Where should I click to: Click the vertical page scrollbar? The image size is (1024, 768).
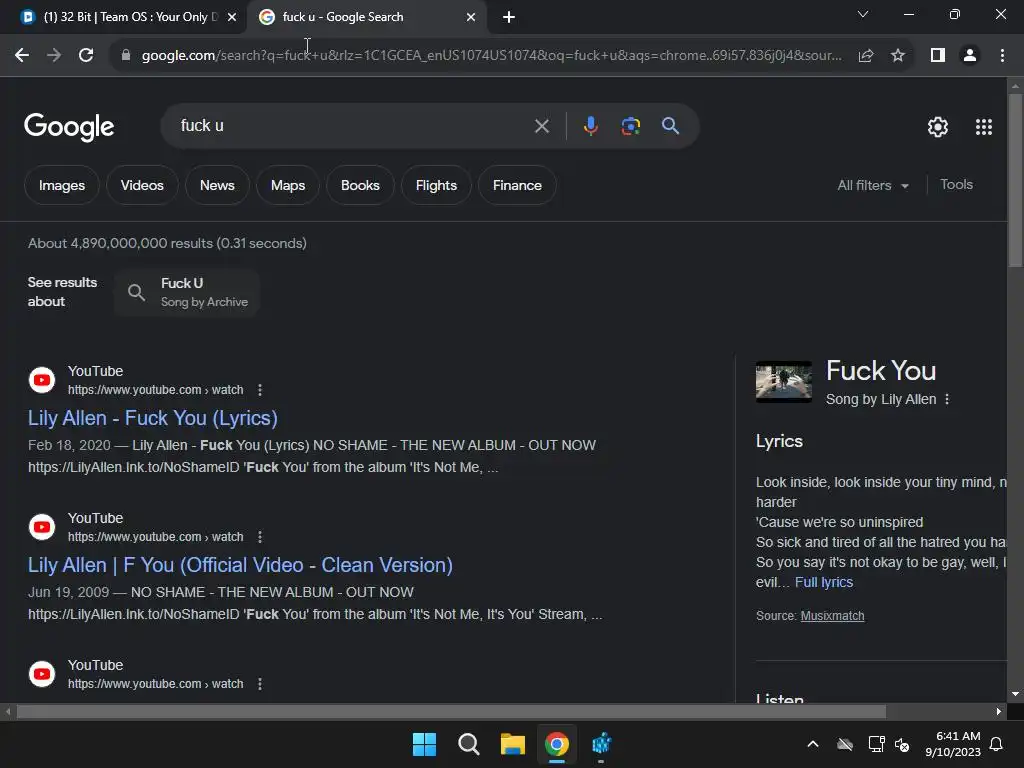[x=1015, y=181]
